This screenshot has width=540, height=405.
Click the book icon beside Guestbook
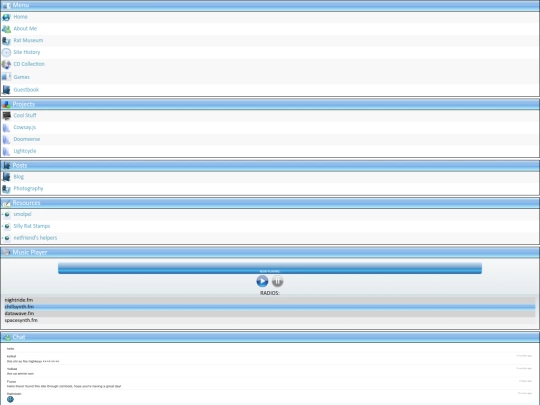point(6,90)
